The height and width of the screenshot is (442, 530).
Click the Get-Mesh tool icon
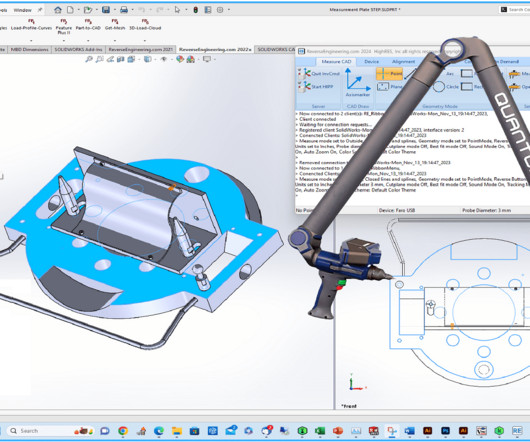tap(115, 21)
